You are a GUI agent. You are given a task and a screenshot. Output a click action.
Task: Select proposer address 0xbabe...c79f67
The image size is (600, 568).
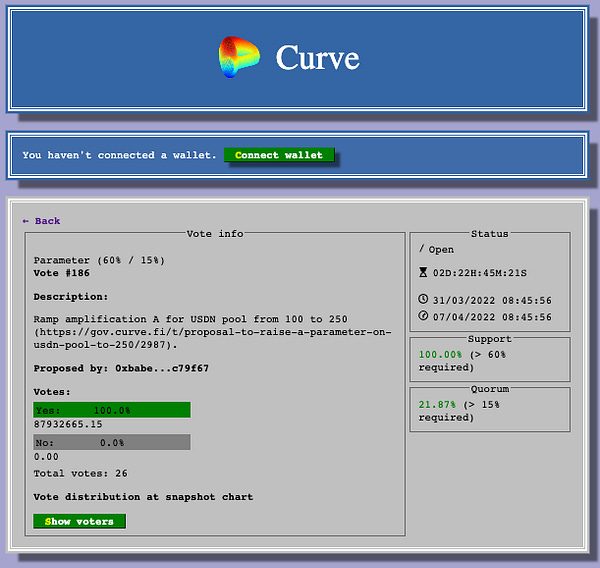click(162, 368)
